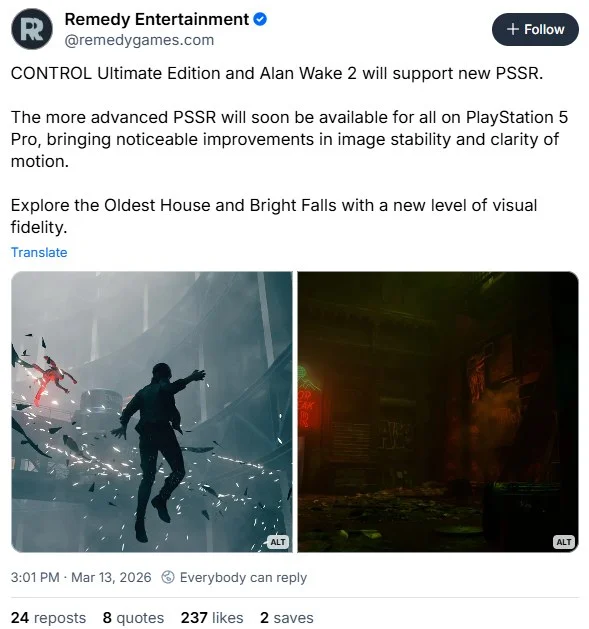Image resolution: width=589 pixels, height=629 pixels.
Task: Open the Alan Wake 2 screenshot image
Action: tap(438, 412)
